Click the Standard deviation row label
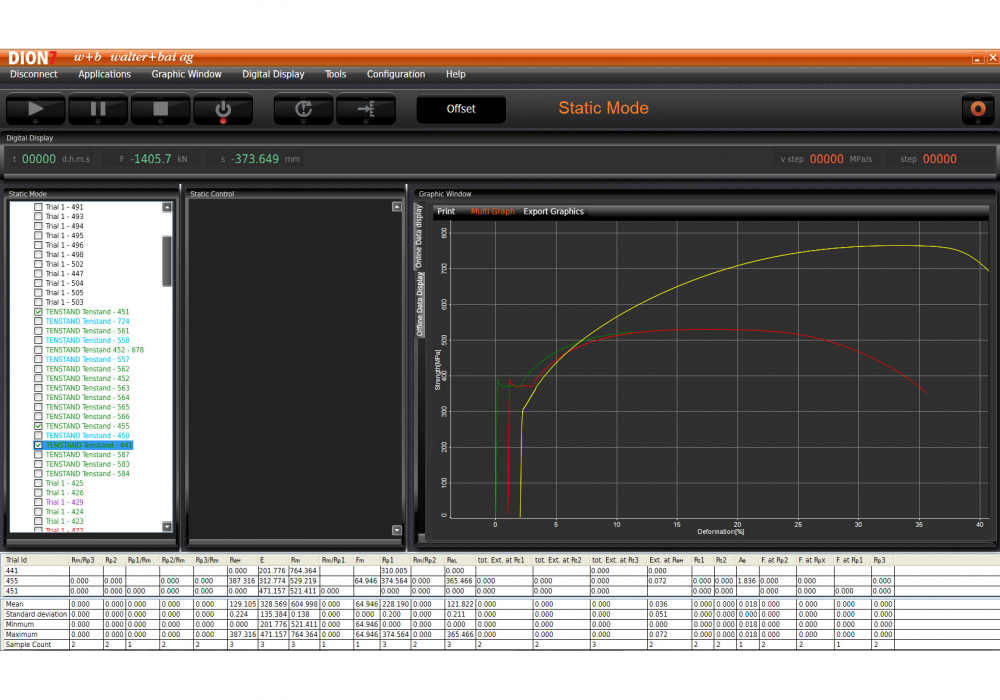 [36, 614]
